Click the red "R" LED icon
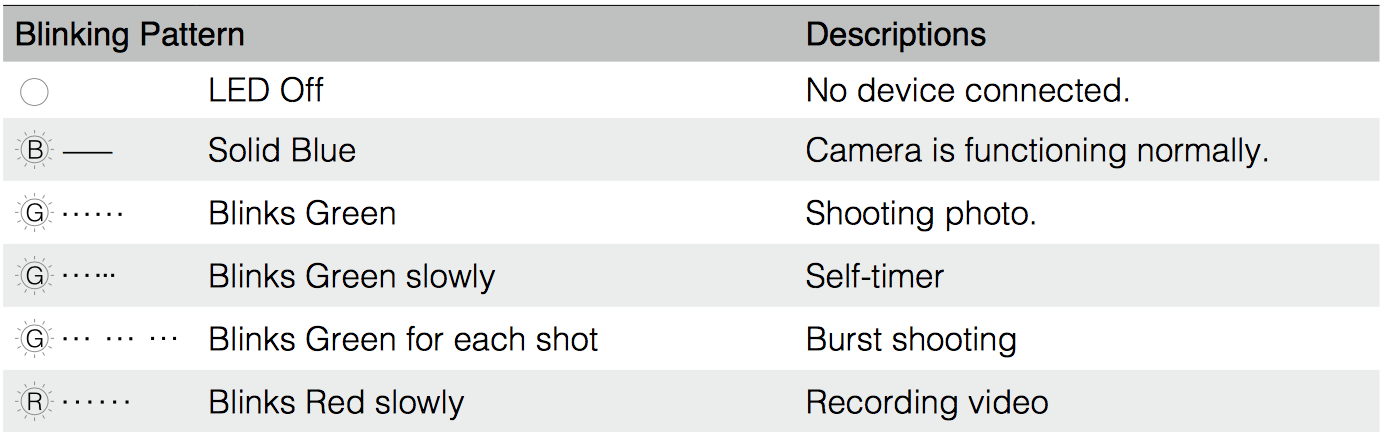The height and width of the screenshot is (432, 1381). tap(34, 402)
